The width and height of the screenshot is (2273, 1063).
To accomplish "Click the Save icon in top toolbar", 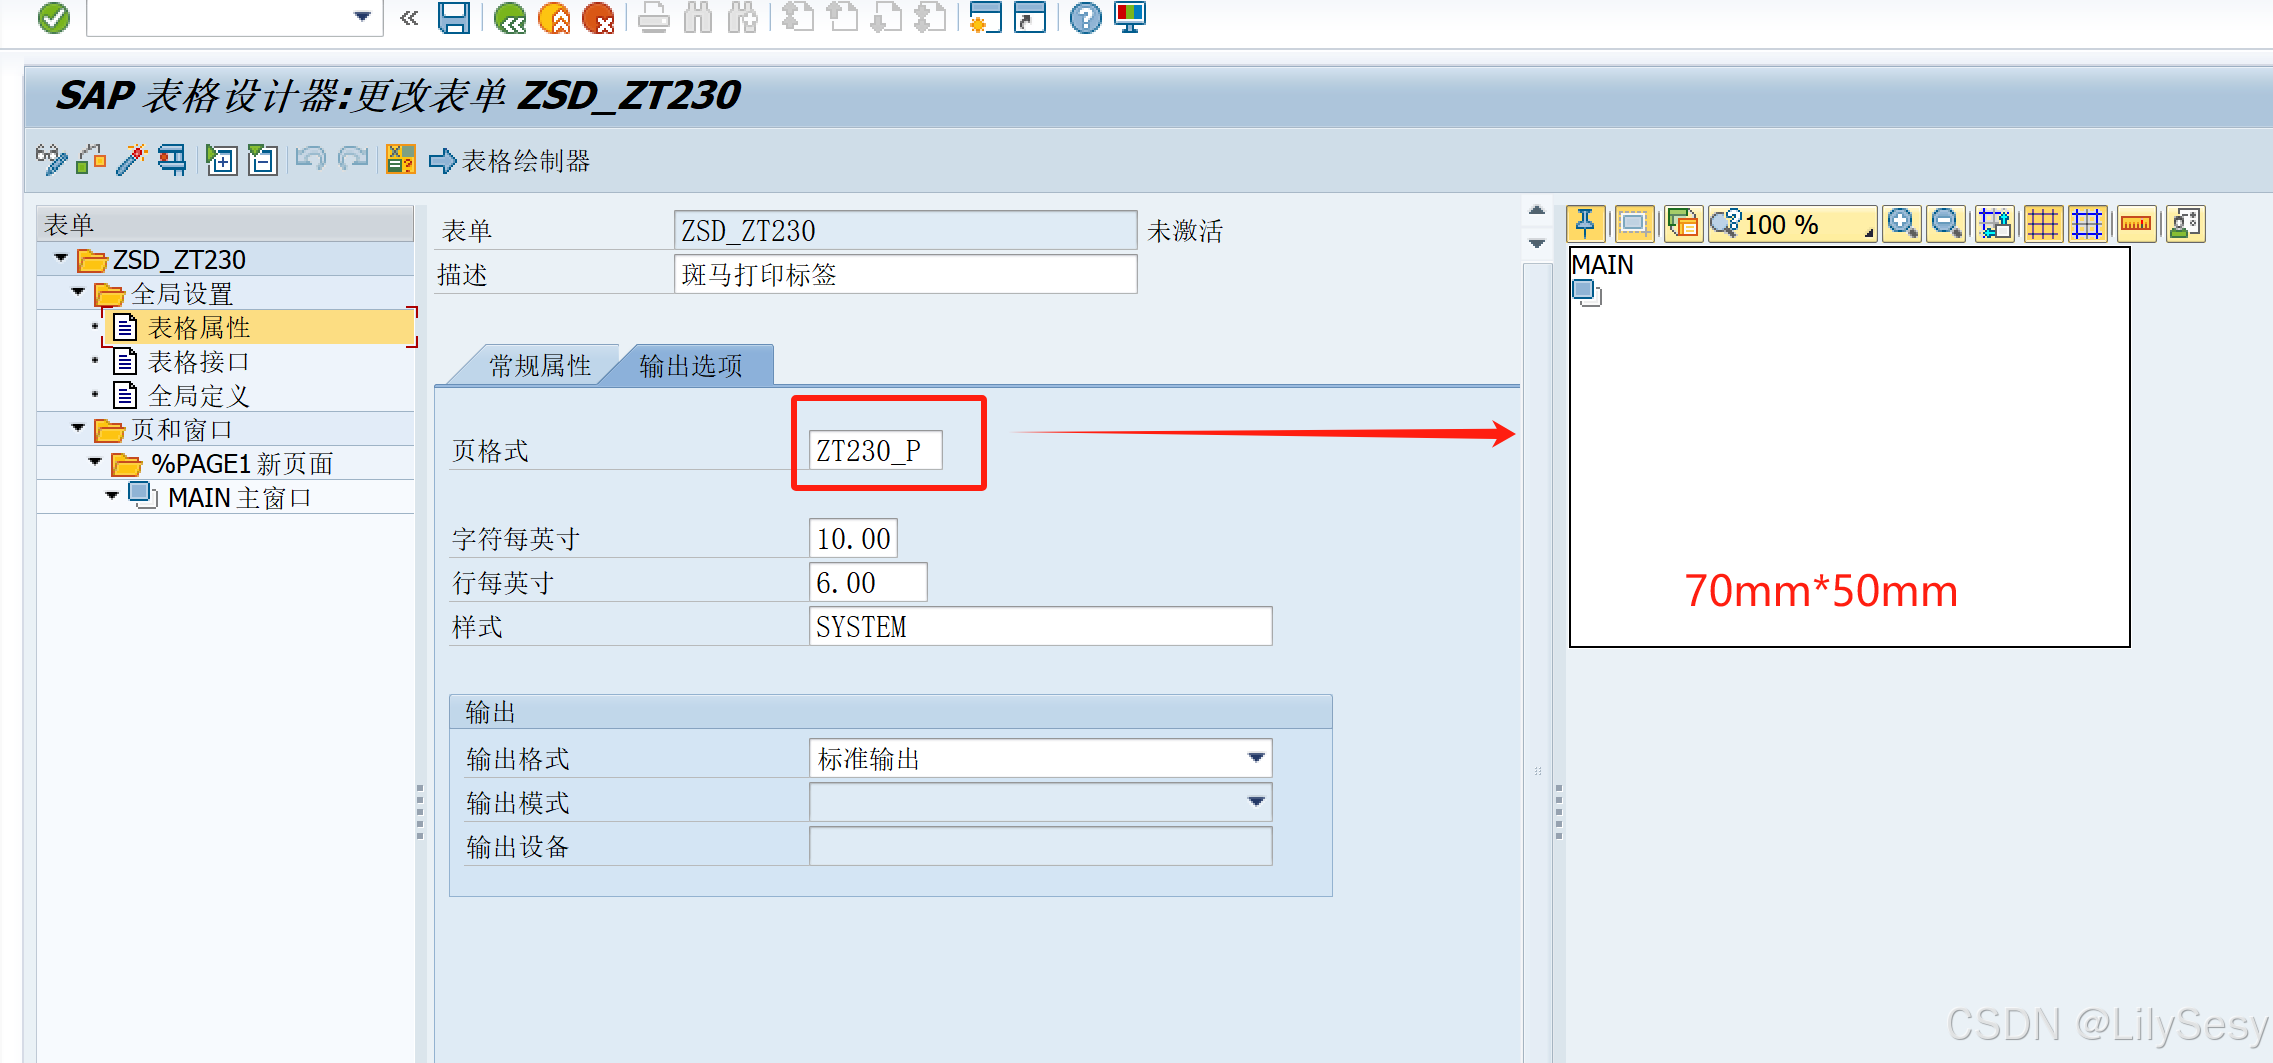I will 454,18.
